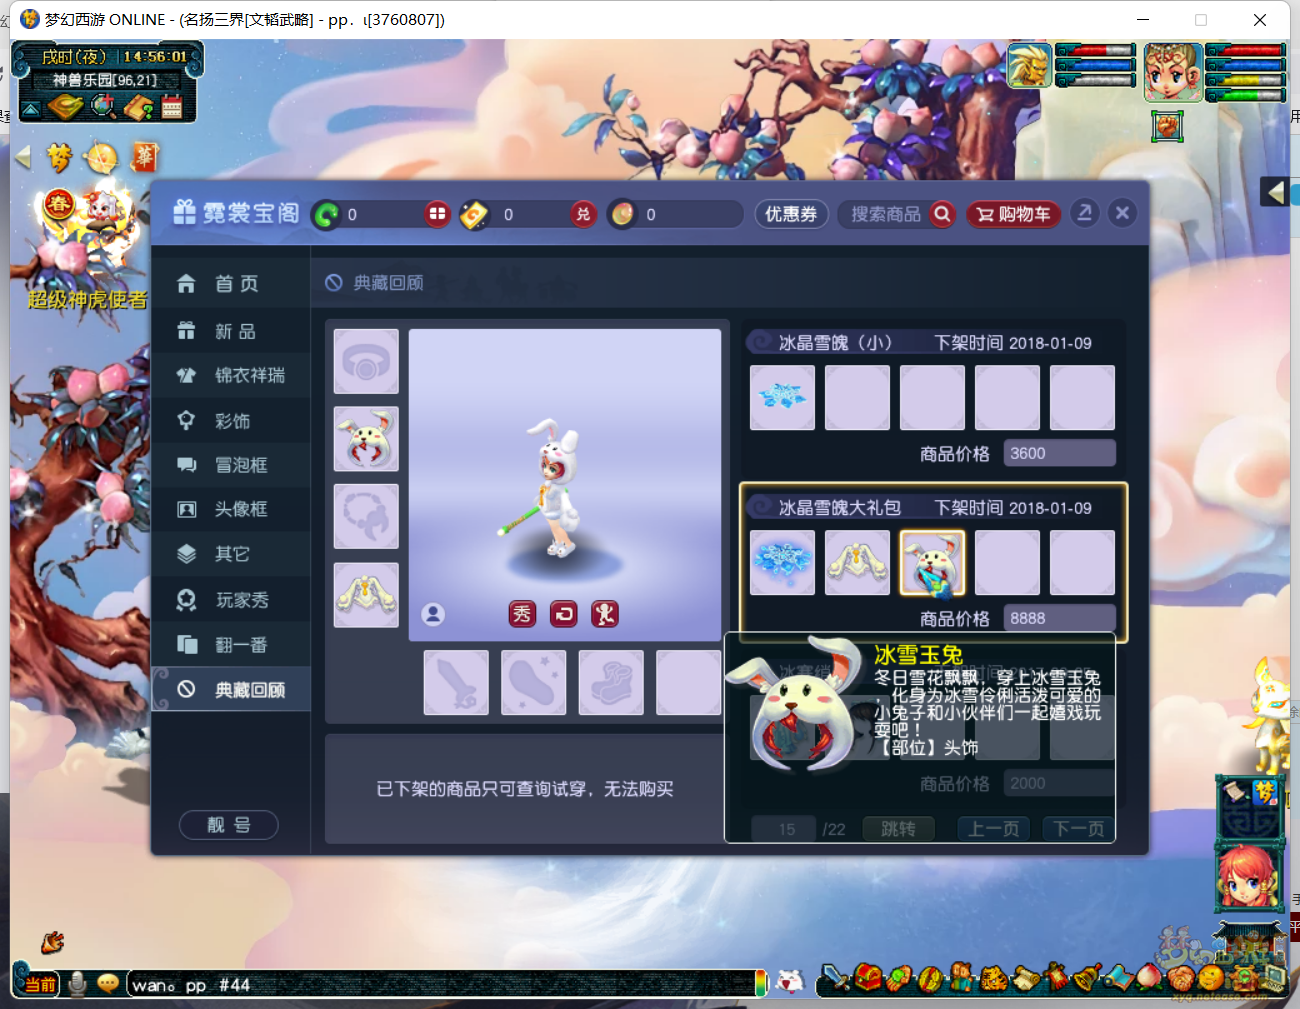Open the world map magnifier icon
This screenshot has width=1300, height=1009.
coord(103,105)
